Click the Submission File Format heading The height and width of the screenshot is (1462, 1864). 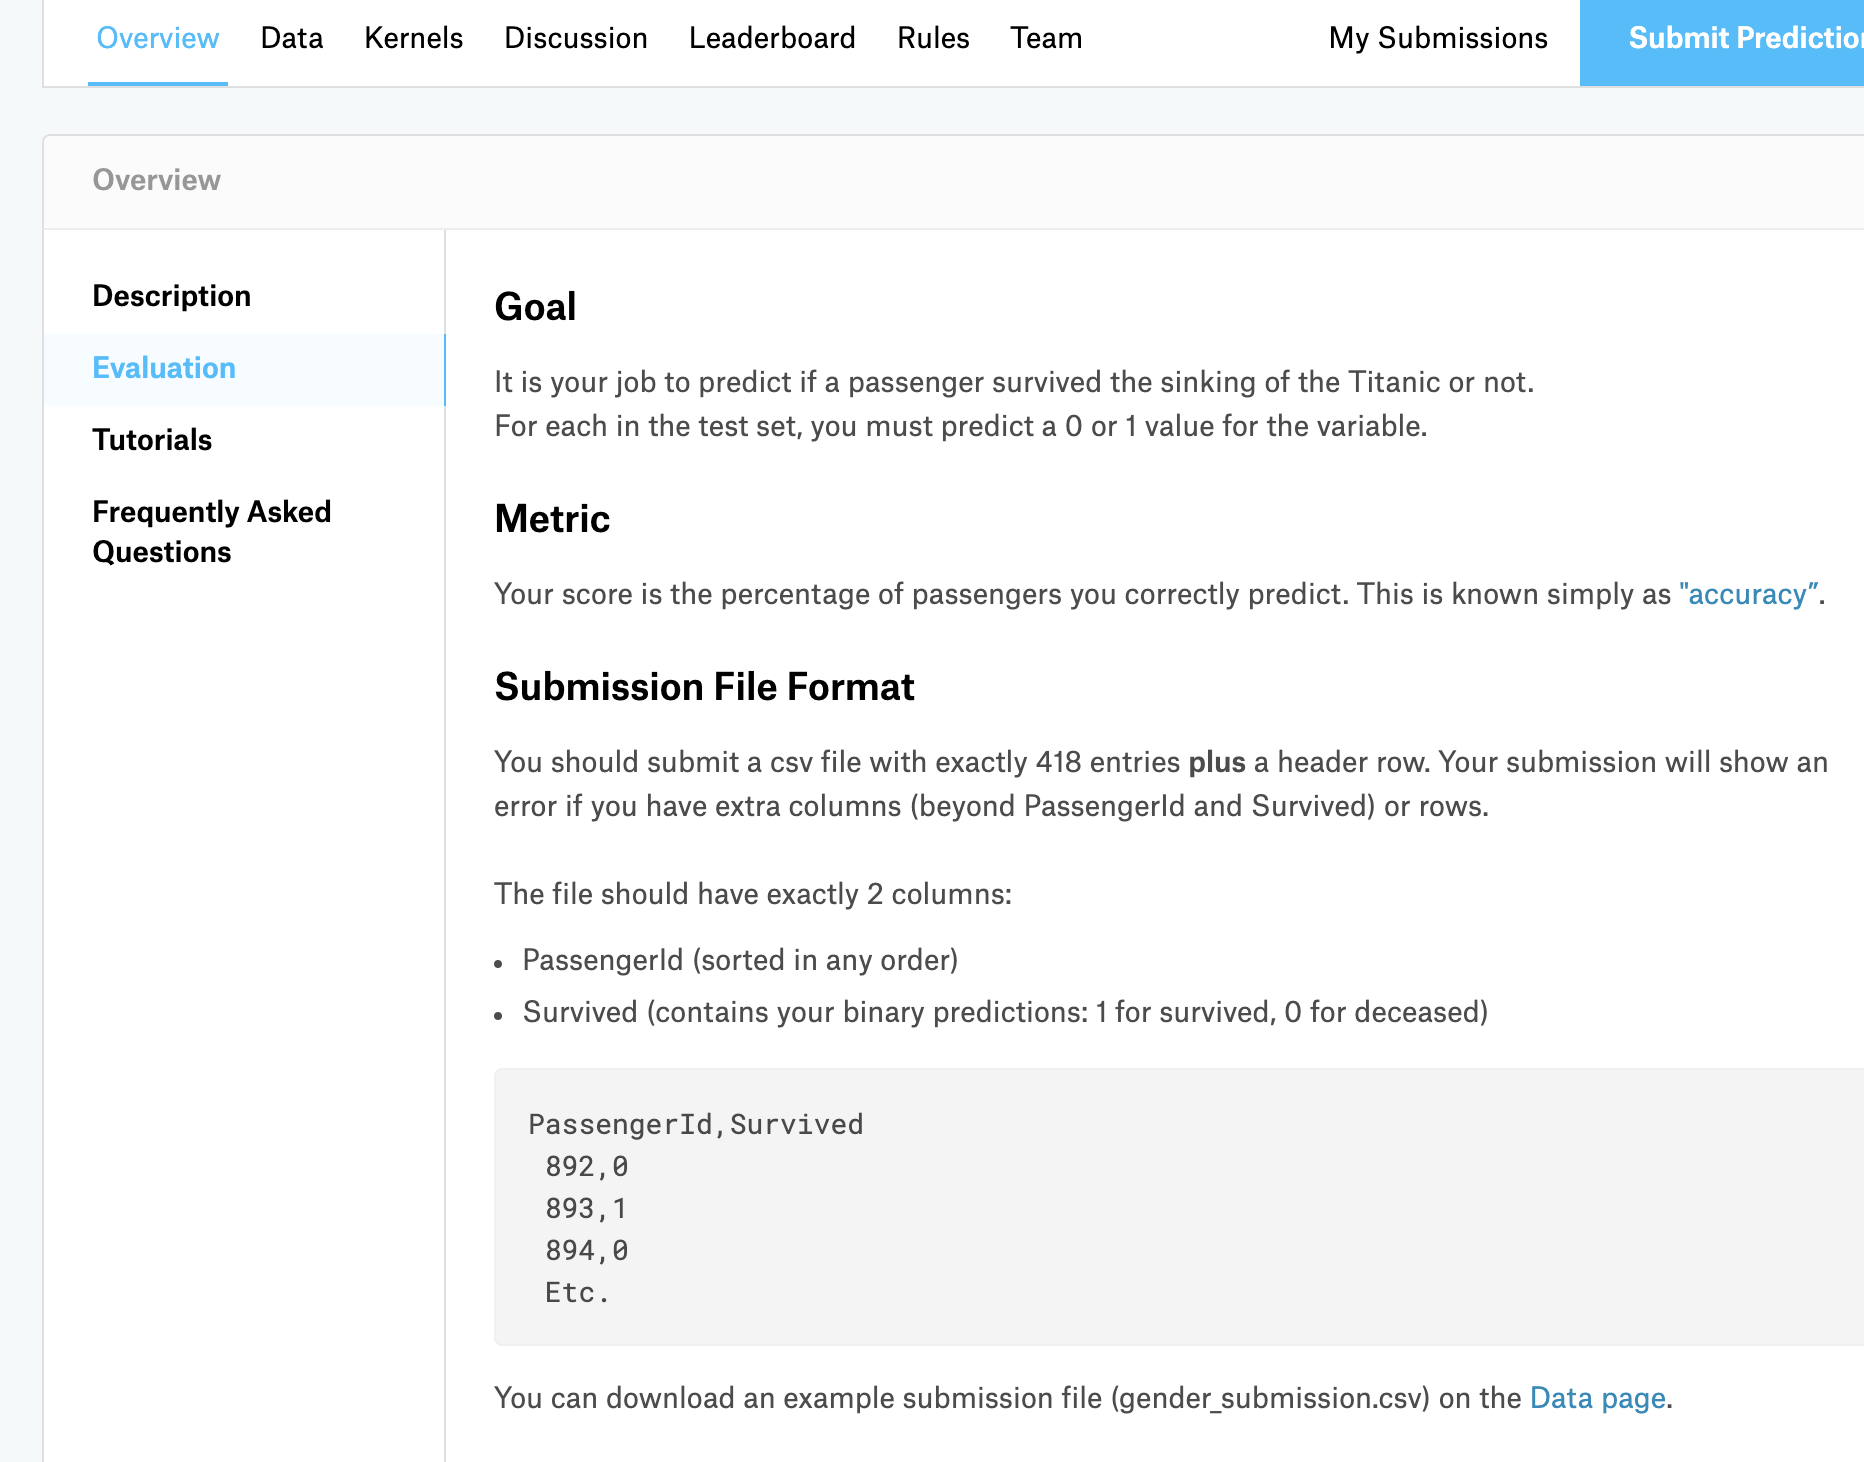(x=704, y=687)
